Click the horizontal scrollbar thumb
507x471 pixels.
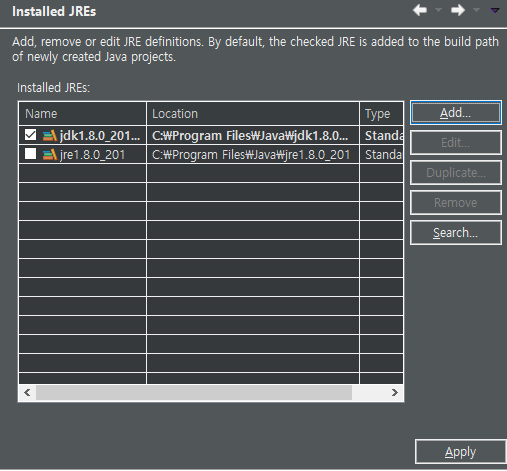[x=194, y=393]
